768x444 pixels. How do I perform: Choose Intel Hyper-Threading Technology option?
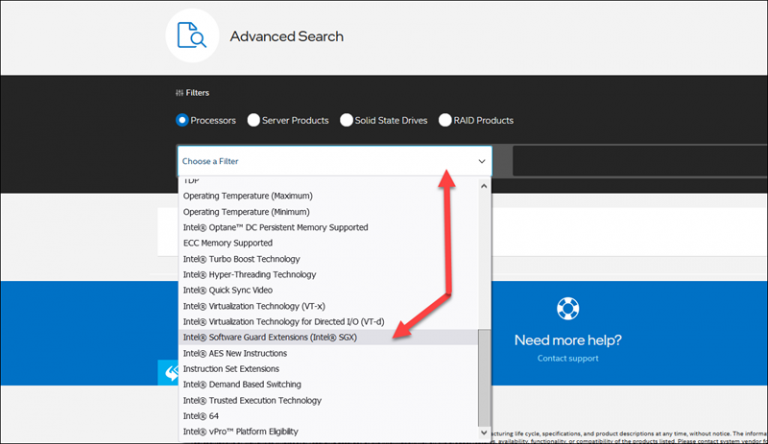249,274
